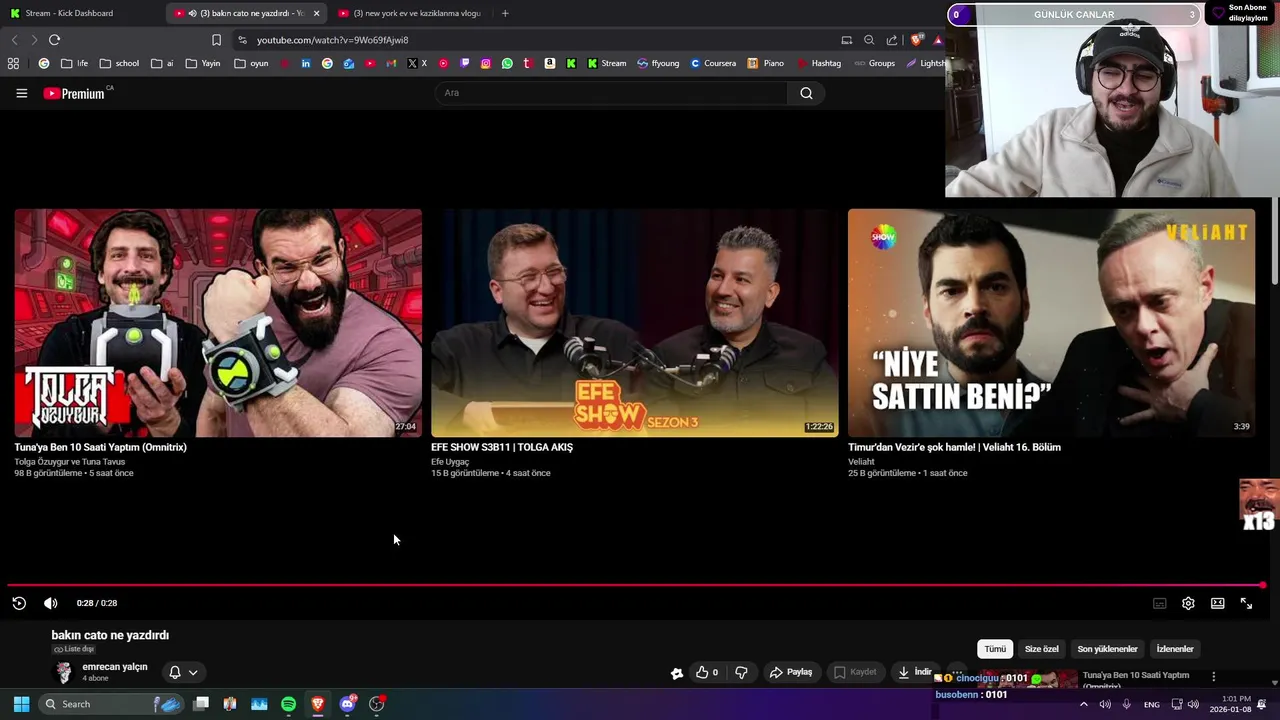
Task: Close the bakın cato ne yazdırdı tab
Action: pos(316,13)
